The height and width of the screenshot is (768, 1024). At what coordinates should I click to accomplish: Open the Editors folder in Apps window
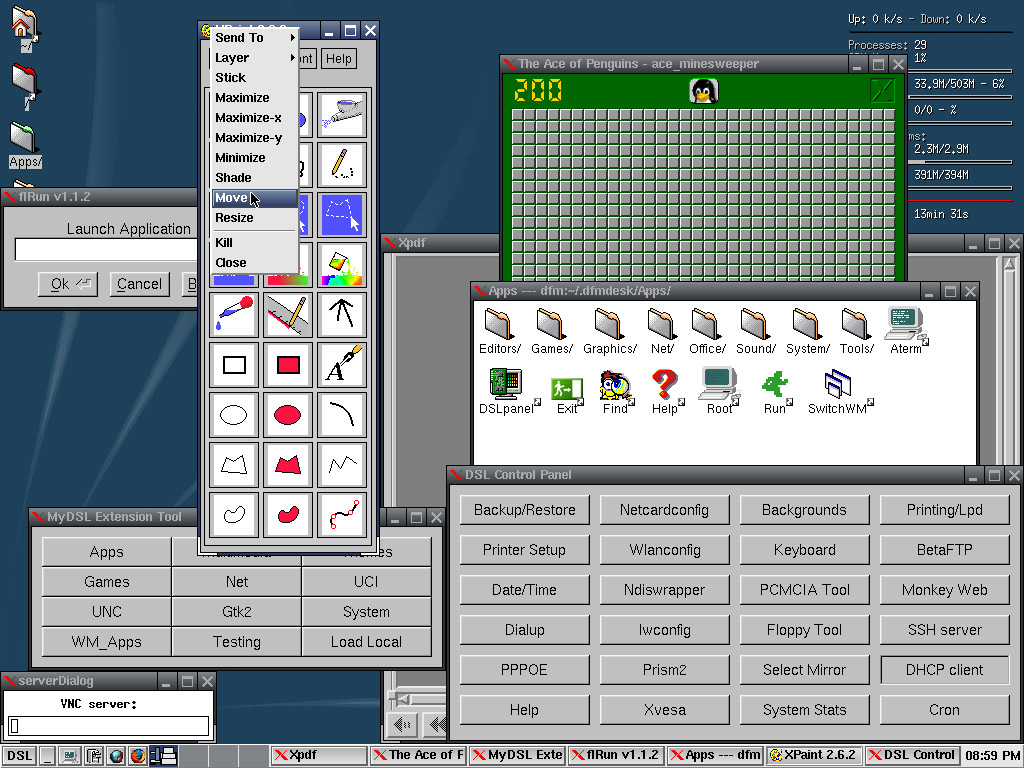click(500, 331)
